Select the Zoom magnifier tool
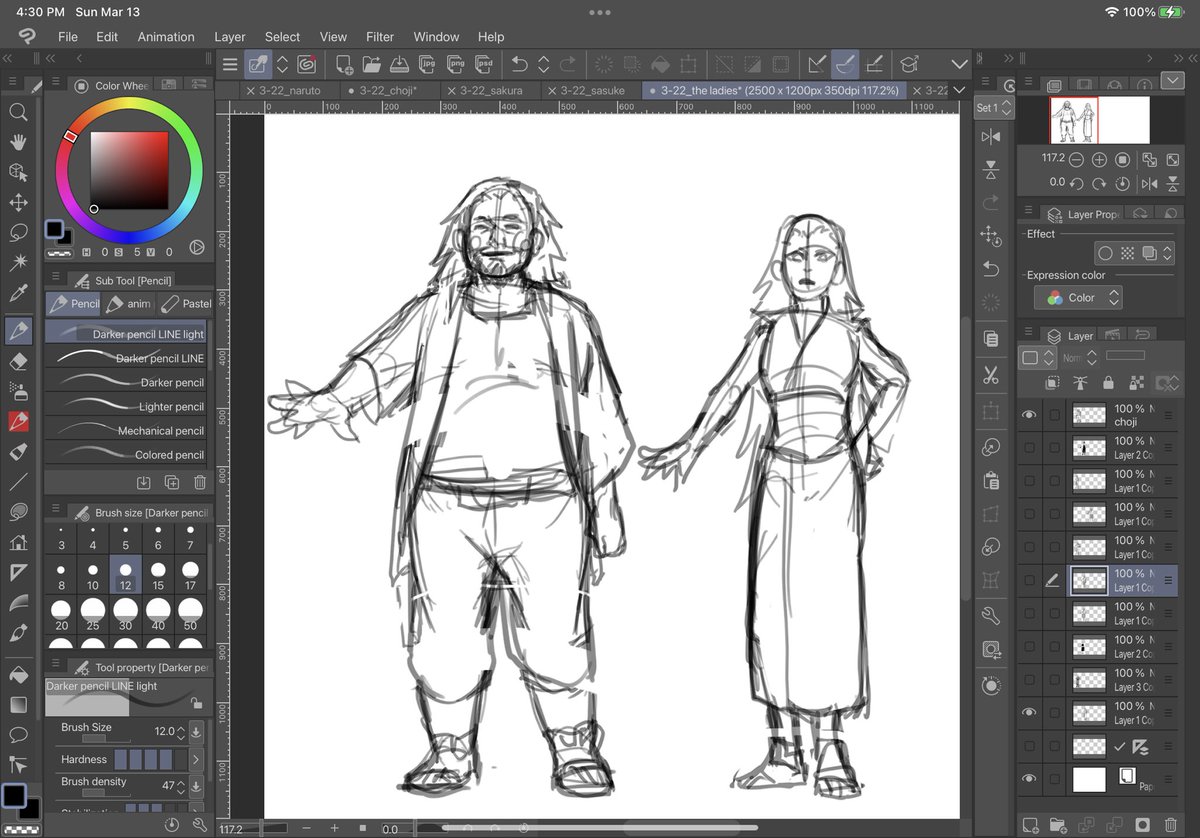This screenshot has width=1200, height=838. 18,112
